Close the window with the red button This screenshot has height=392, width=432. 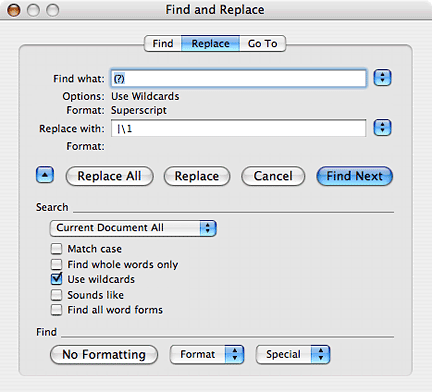coord(14,10)
